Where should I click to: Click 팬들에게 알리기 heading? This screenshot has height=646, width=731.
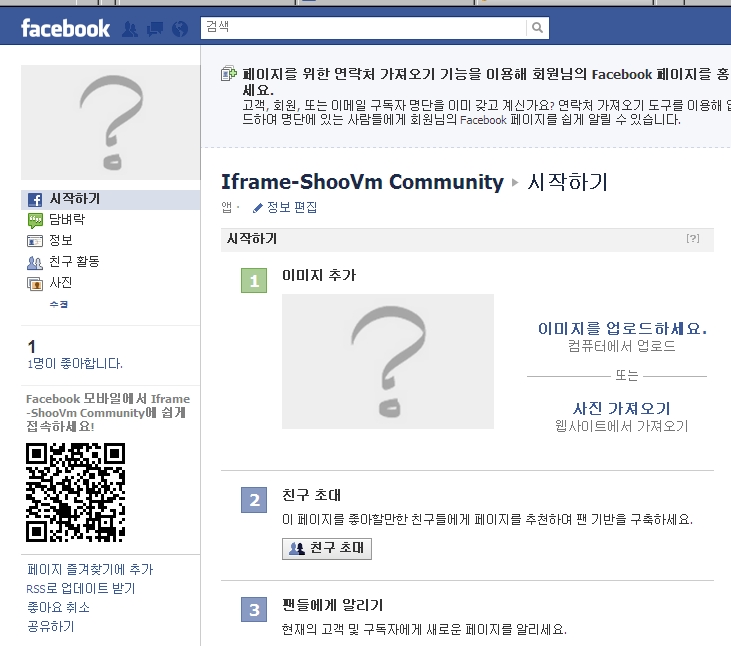(332, 605)
